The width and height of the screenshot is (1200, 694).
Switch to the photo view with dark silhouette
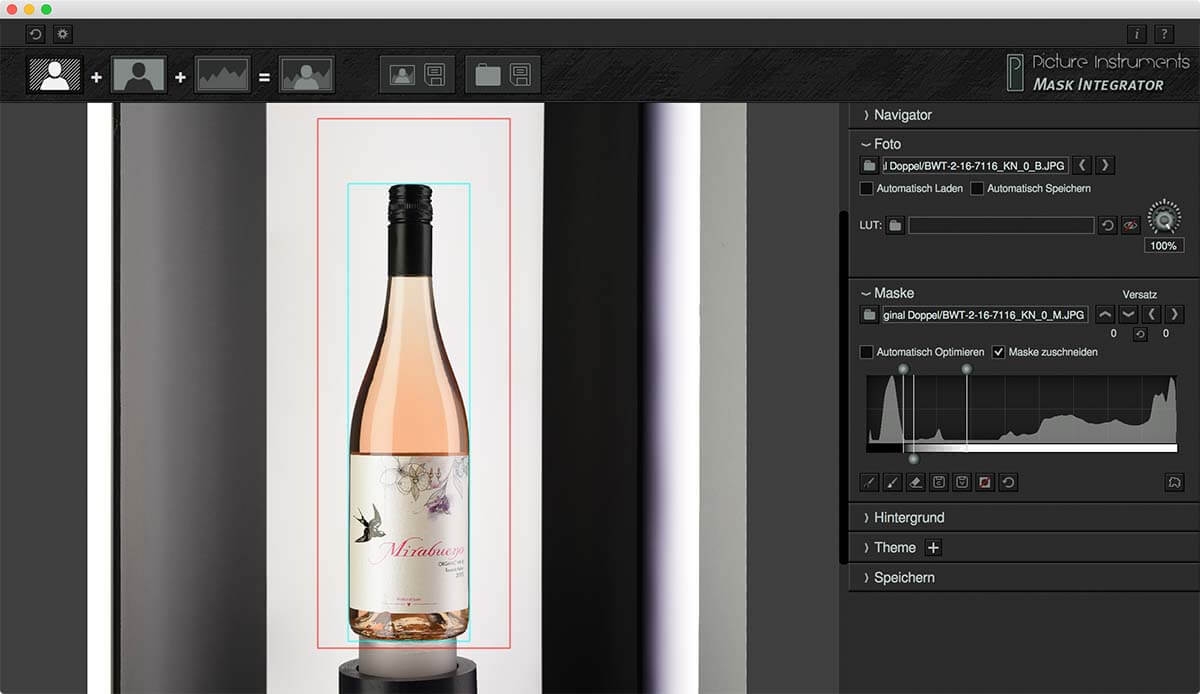click(139, 75)
